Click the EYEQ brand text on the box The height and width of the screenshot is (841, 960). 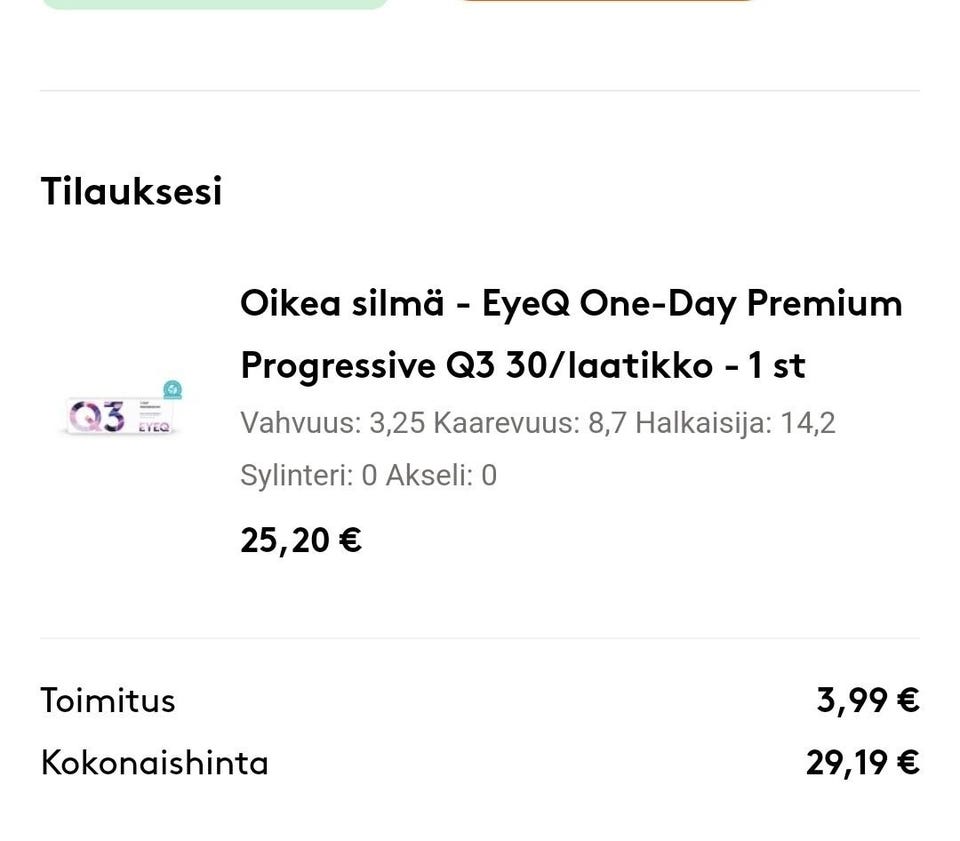click(154, 427)
